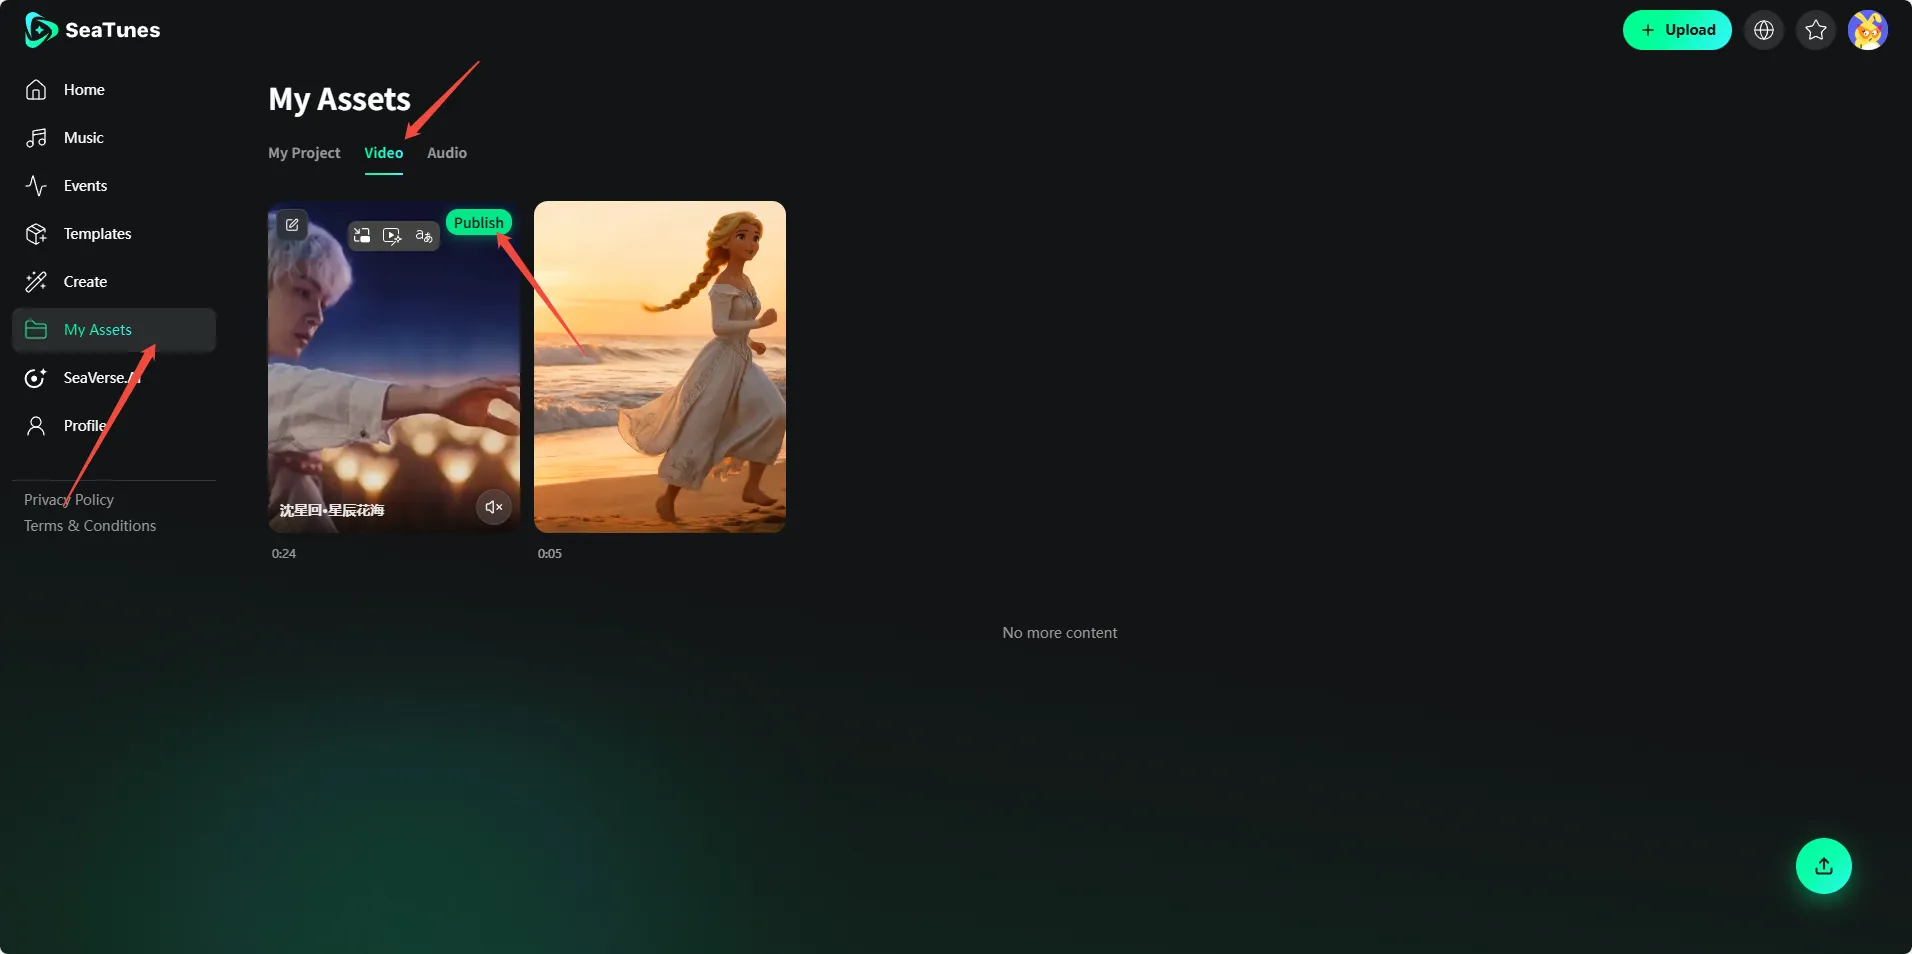1912x954 pixels.
Task: Select the Video tab
Action: click(x=383, y=153)
